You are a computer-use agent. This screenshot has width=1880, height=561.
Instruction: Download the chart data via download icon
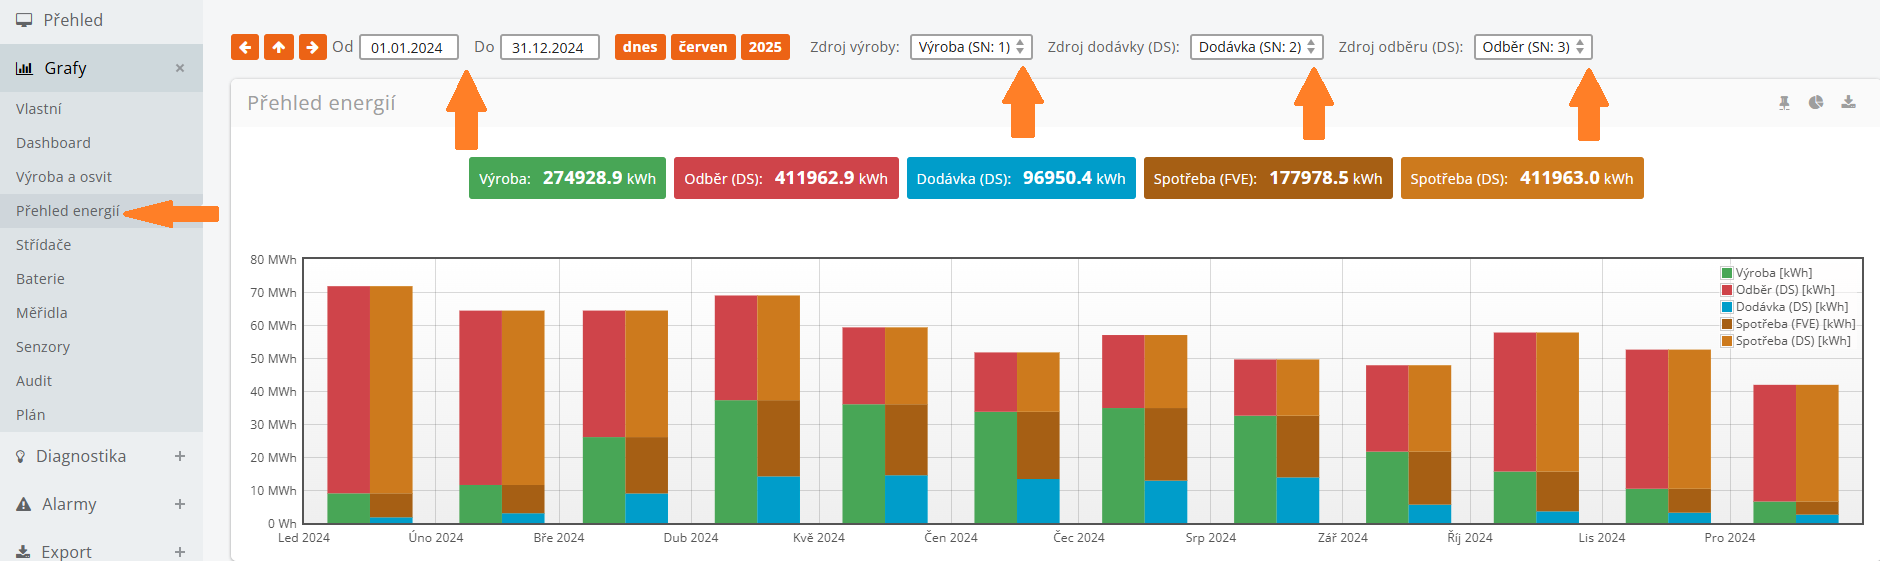(x=1848, y=103)
